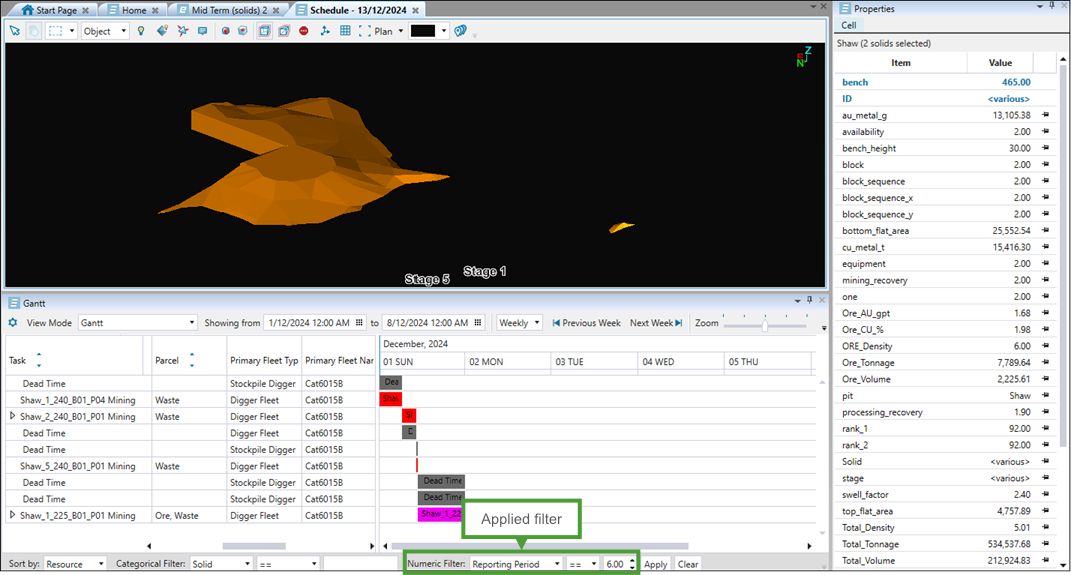Viewport: 1071px width, 575px height.
Task: Open calendar picker for start date
Action: (x=359, y=323)
